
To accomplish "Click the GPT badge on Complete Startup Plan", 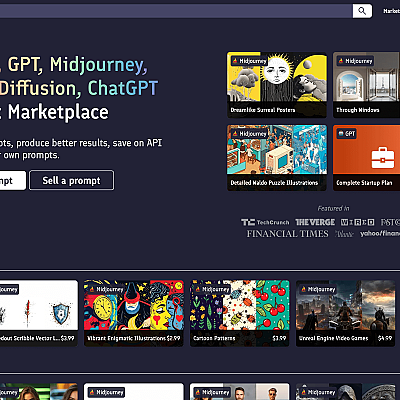I will pyautogui.click(x=346, y=134).
